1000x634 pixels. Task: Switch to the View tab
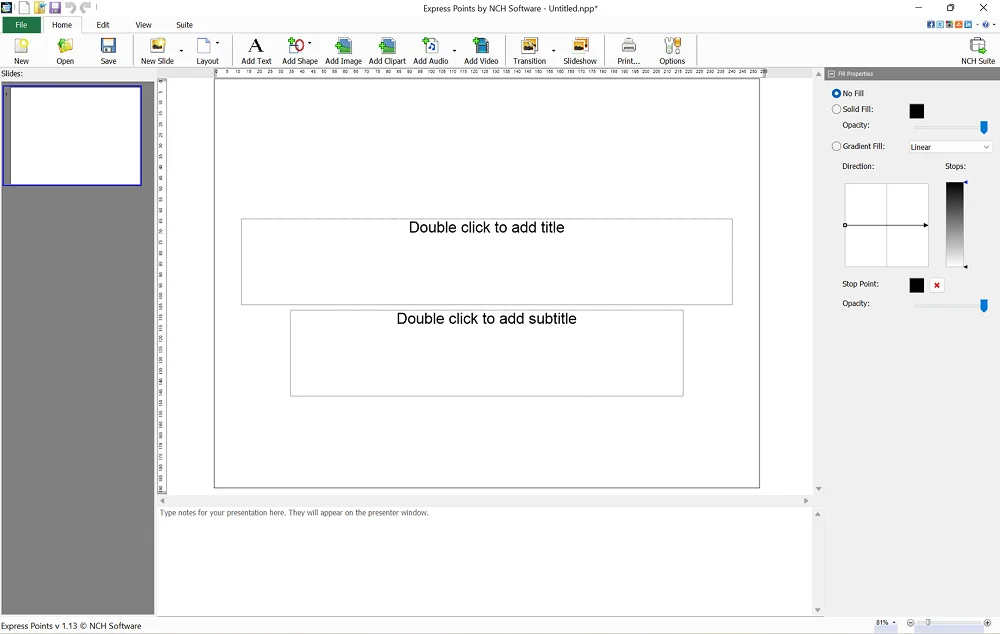144,25
